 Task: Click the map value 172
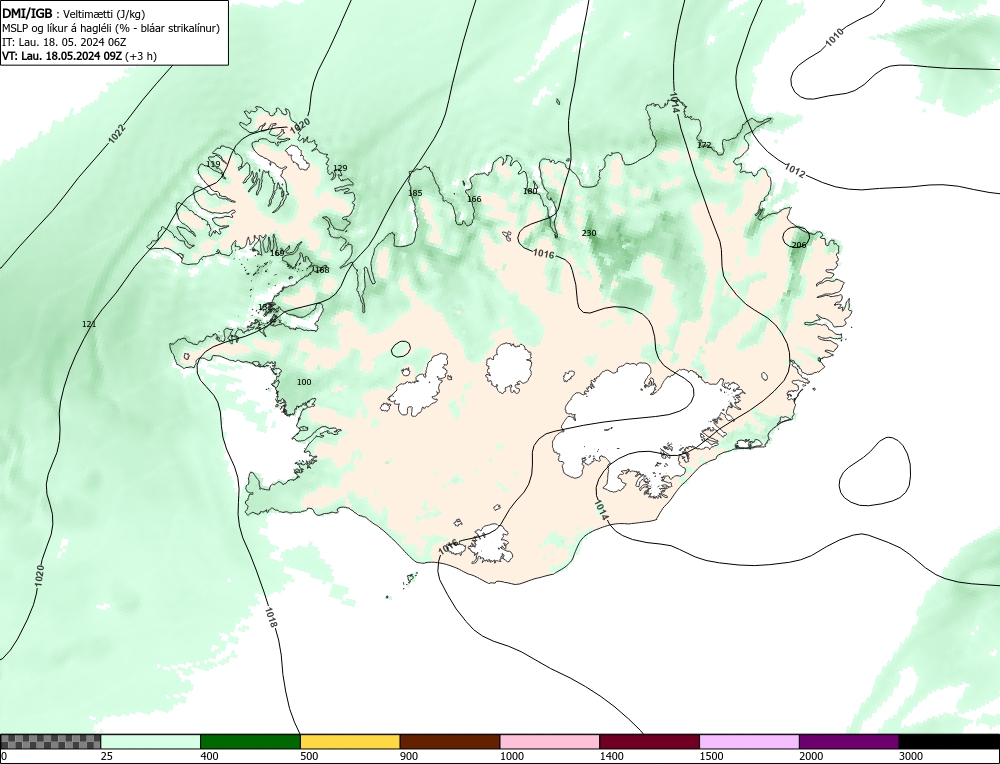click(x=703, y=145)
